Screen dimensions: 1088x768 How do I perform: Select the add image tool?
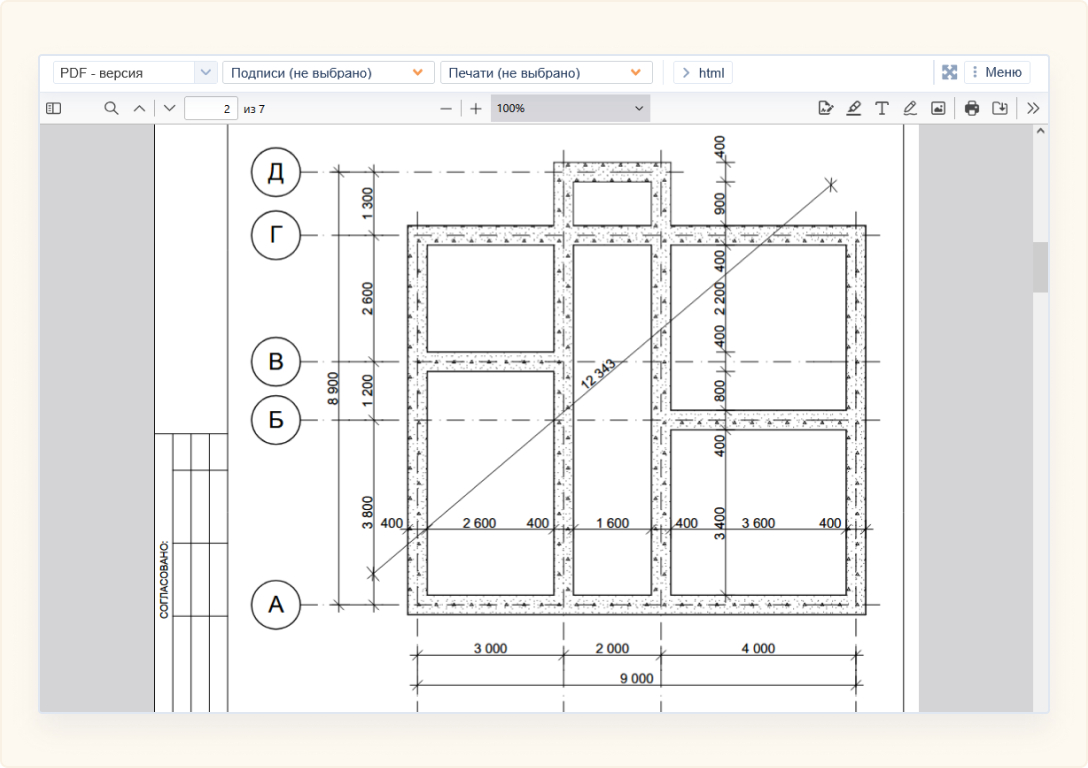click(x=938, y=108)
